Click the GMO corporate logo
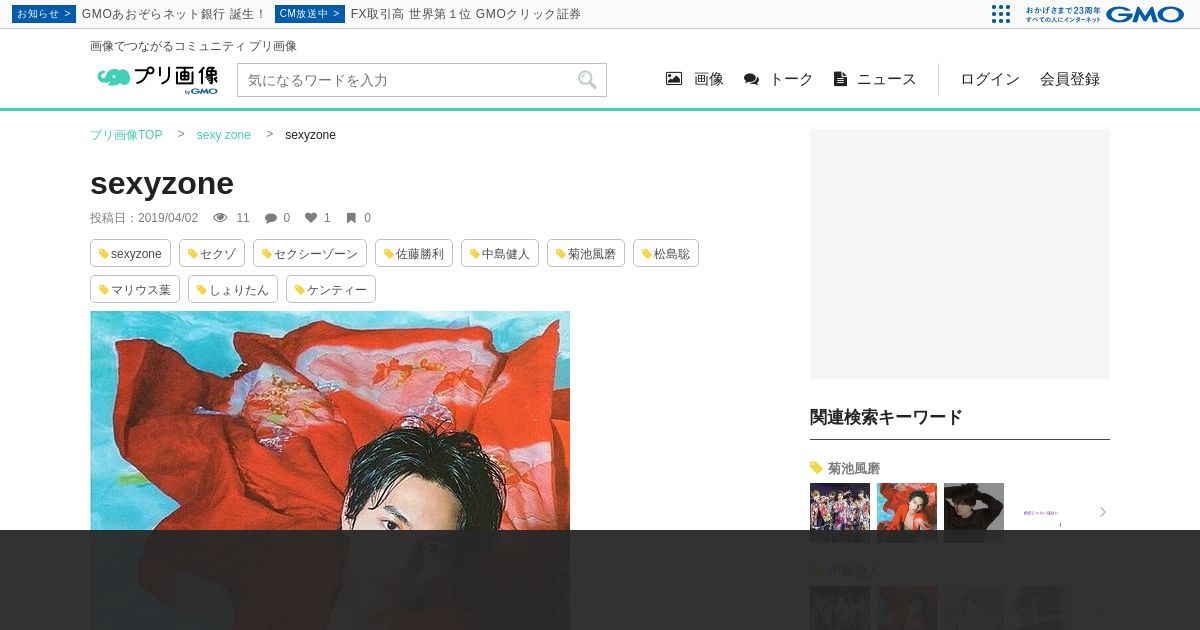Viewport: 1200px width, 630px height. (1145, 14)
